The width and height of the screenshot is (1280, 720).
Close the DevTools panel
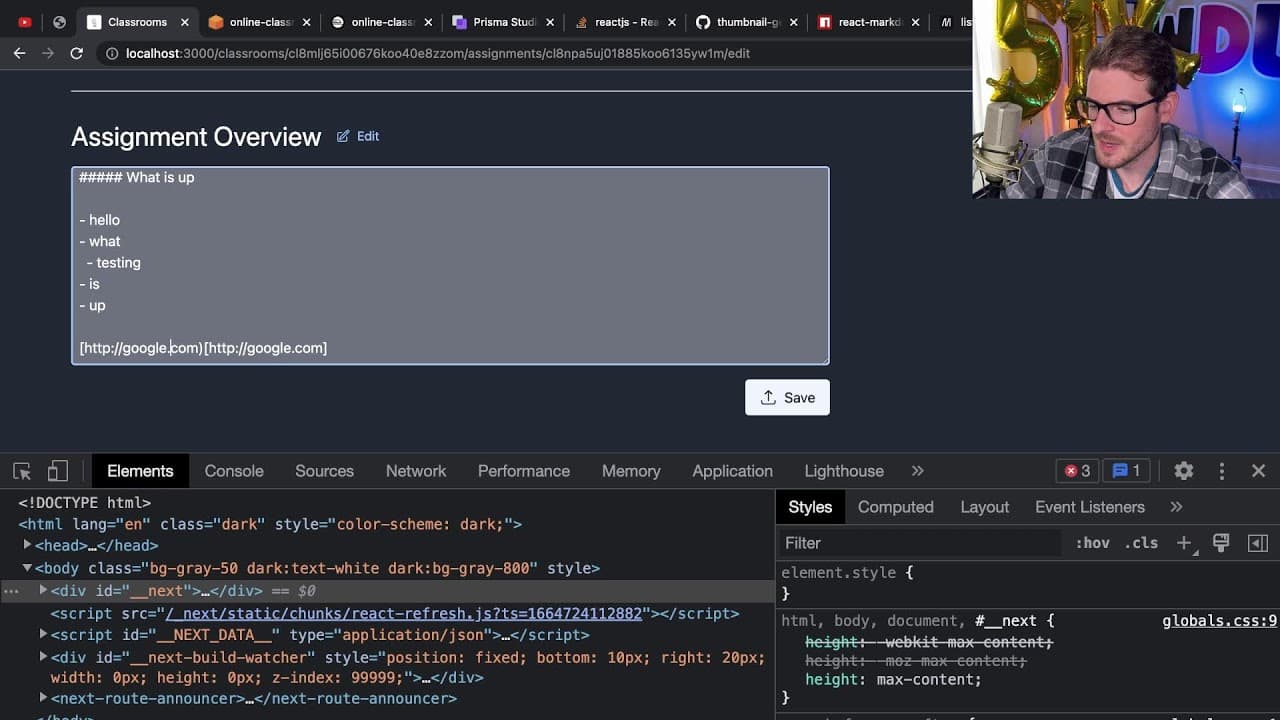(1258, 471)
